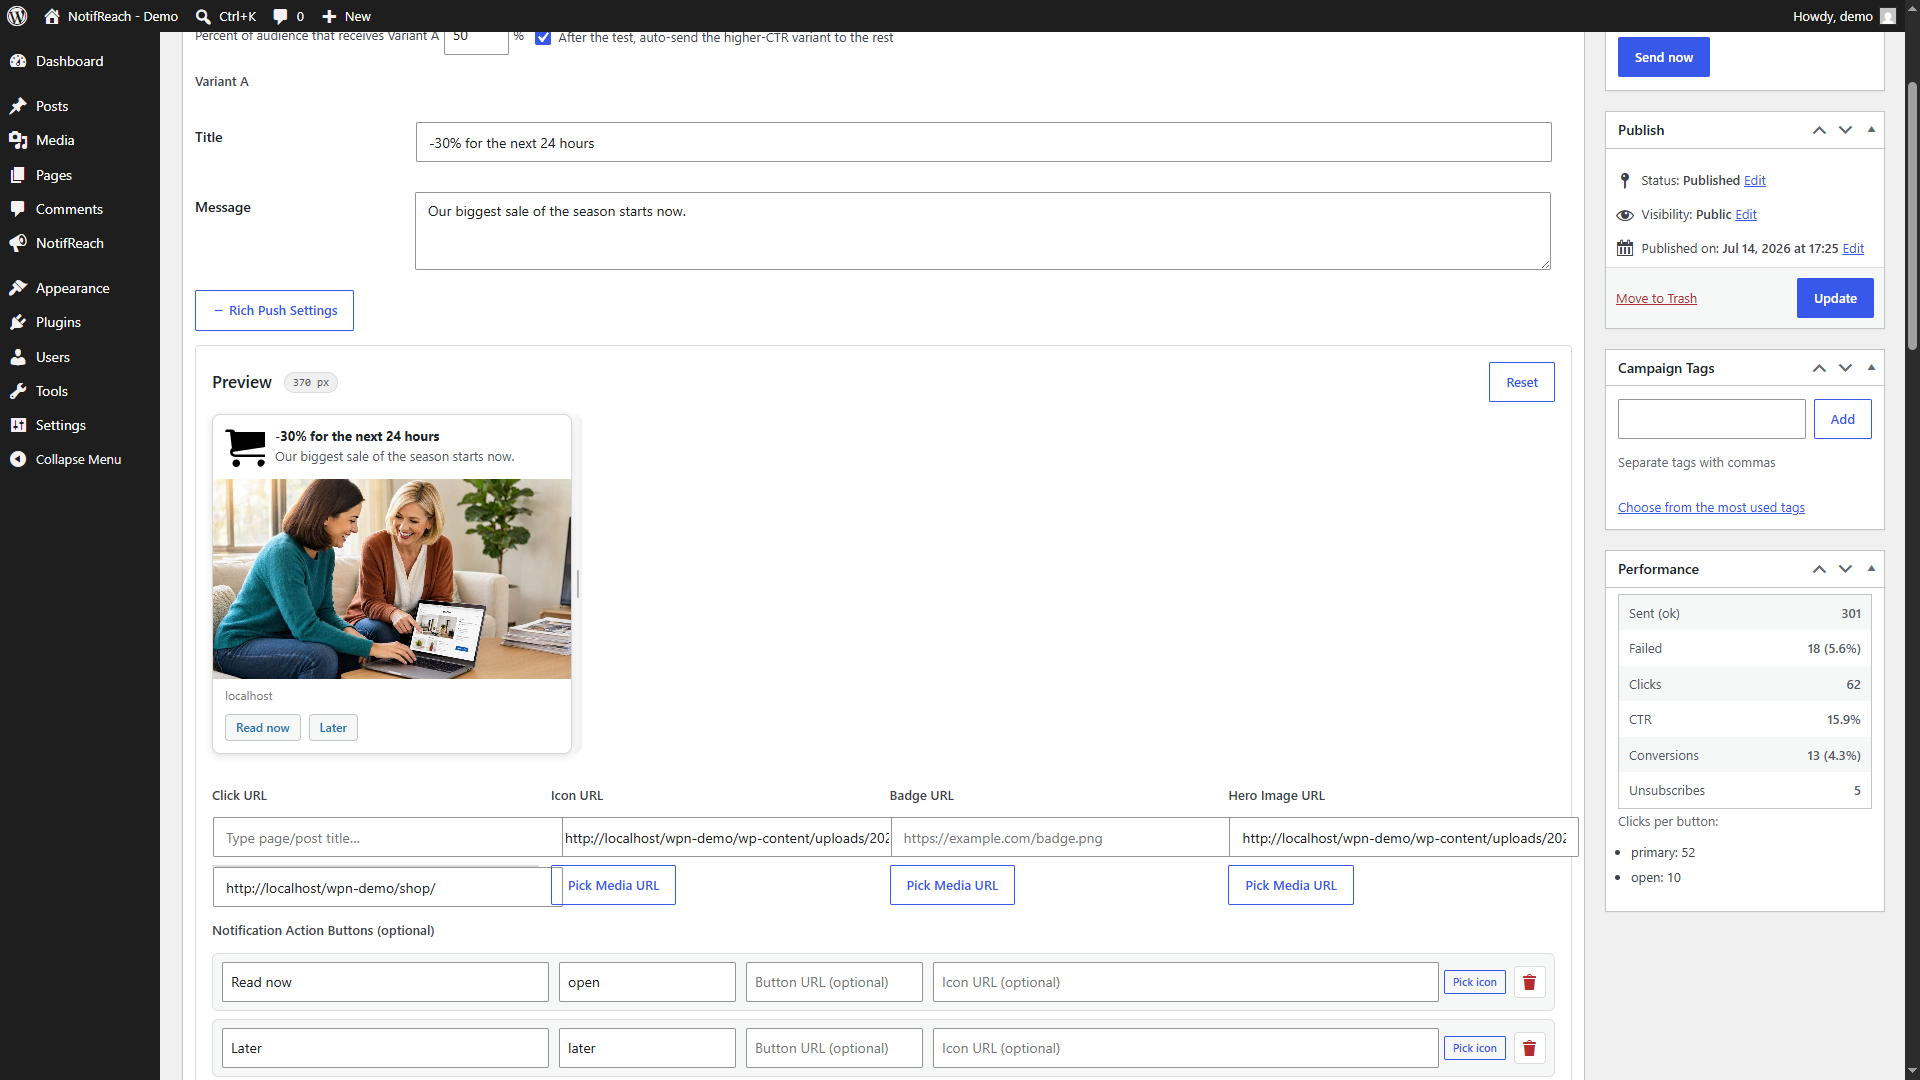Click the plus New icon

(329, 16)
